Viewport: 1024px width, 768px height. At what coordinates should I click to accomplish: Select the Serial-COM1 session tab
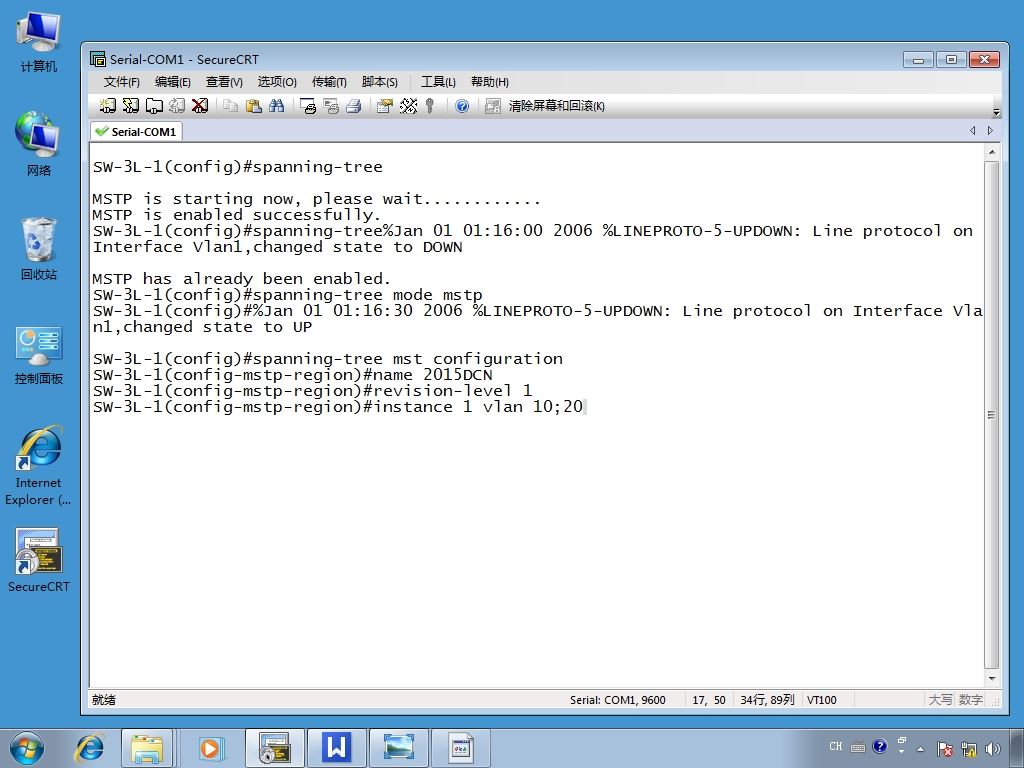[x=136, y=131]
